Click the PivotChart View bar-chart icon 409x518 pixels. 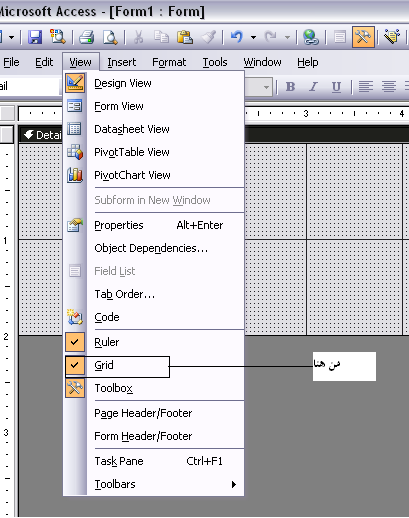(x=75, y=175)
